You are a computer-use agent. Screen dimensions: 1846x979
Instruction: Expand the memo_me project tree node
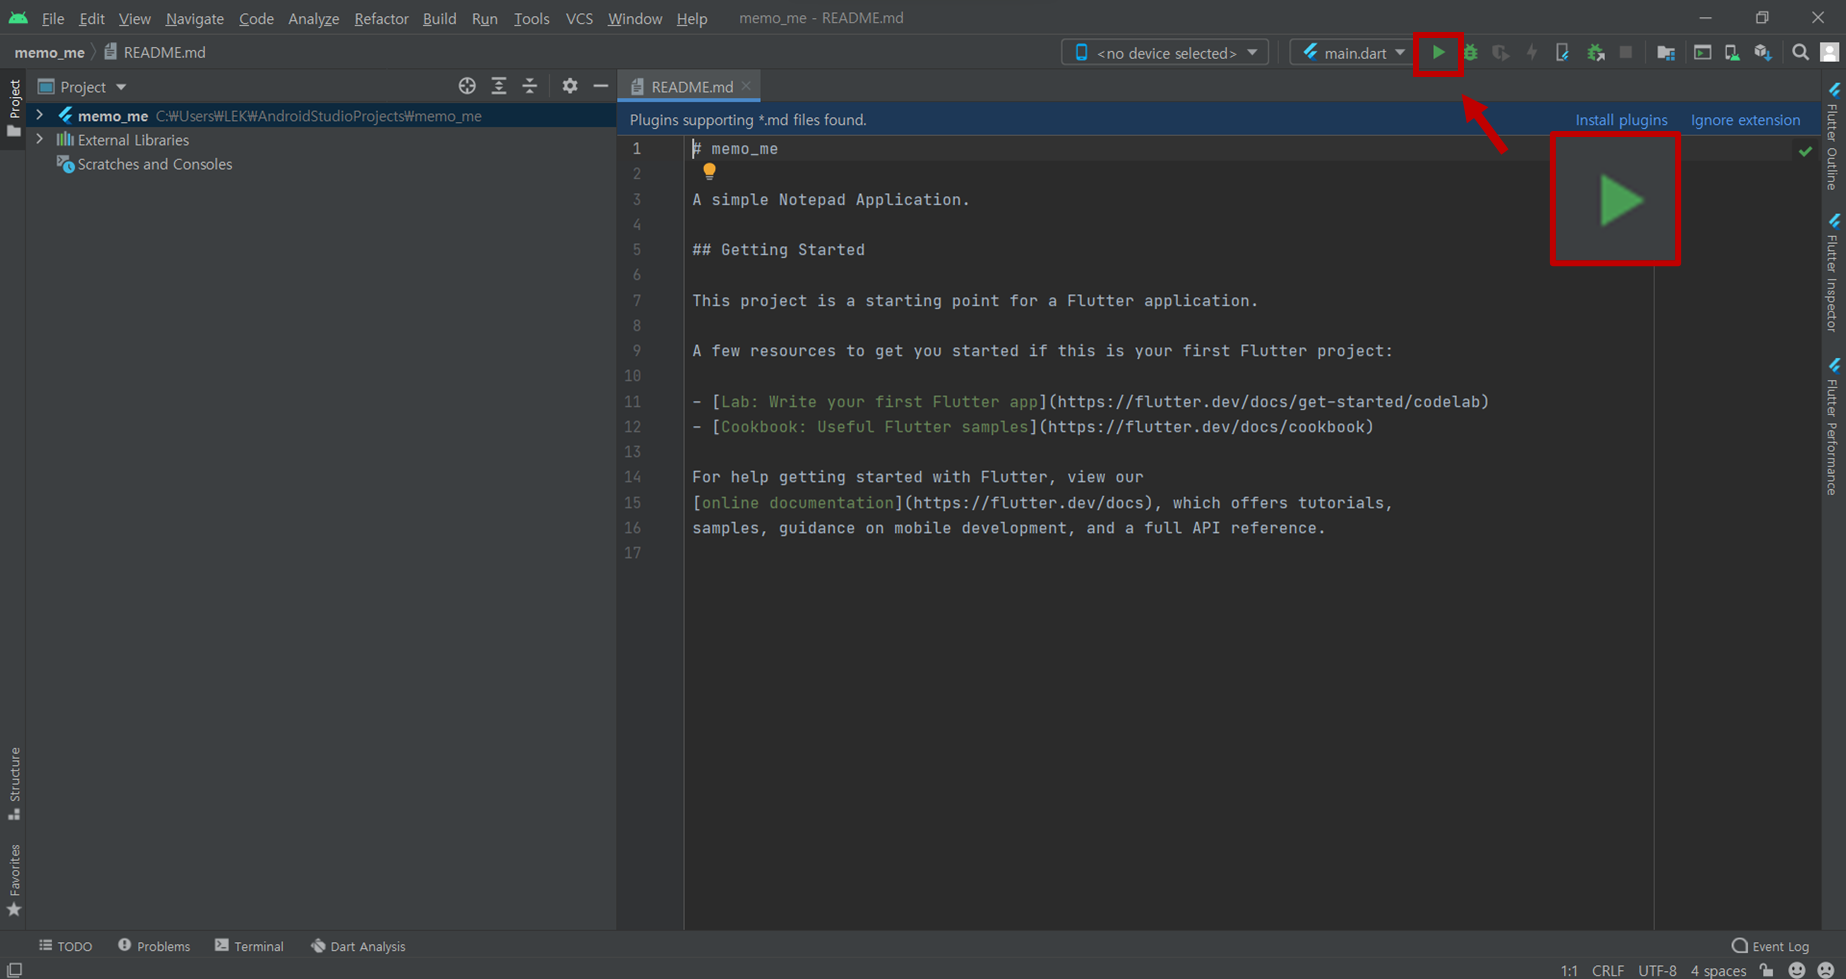(x=40, y=115)
